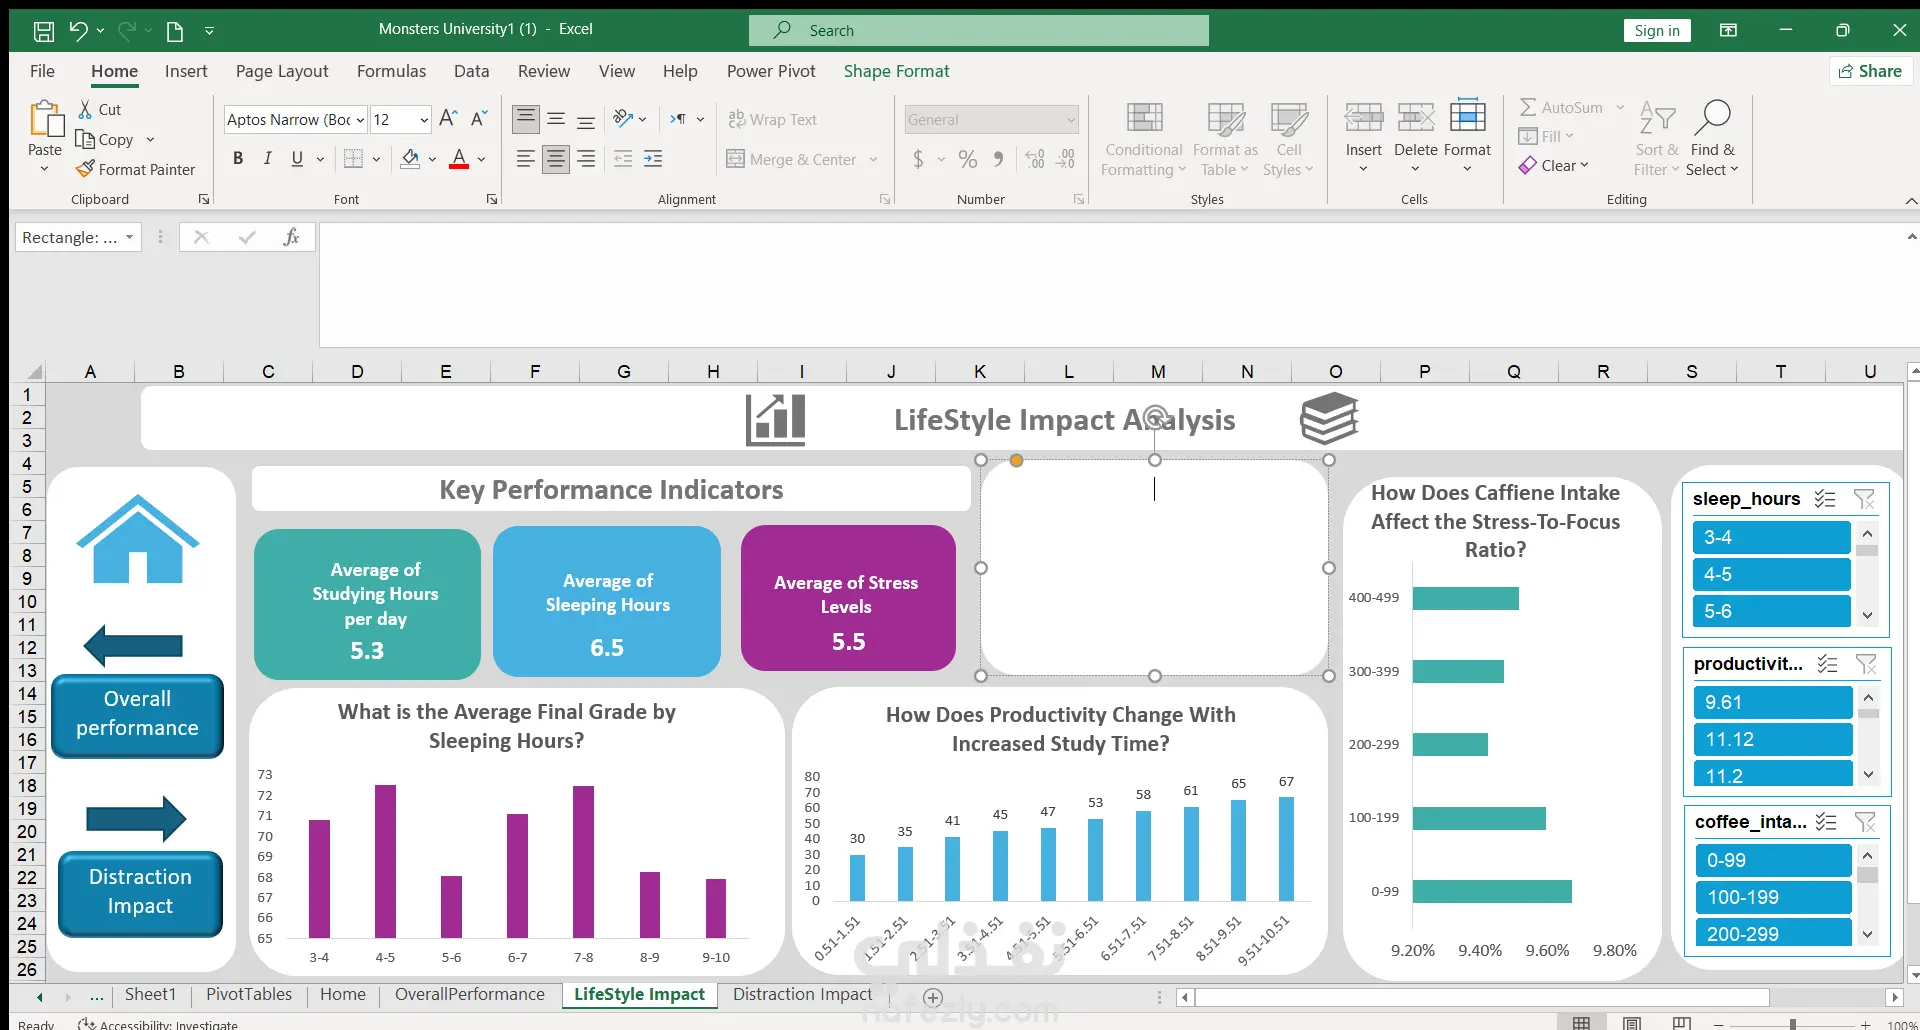Click the Format Painter brush icon

(86, 169)
